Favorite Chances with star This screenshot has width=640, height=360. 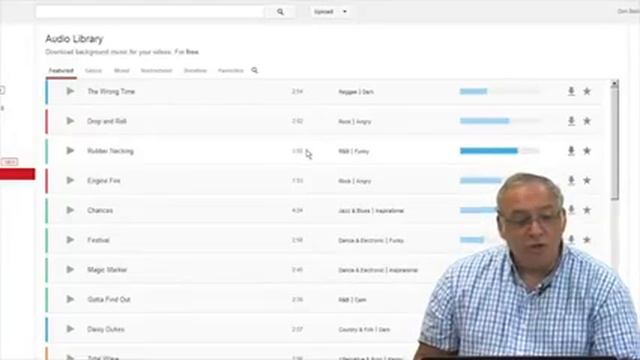pos(587,210)
